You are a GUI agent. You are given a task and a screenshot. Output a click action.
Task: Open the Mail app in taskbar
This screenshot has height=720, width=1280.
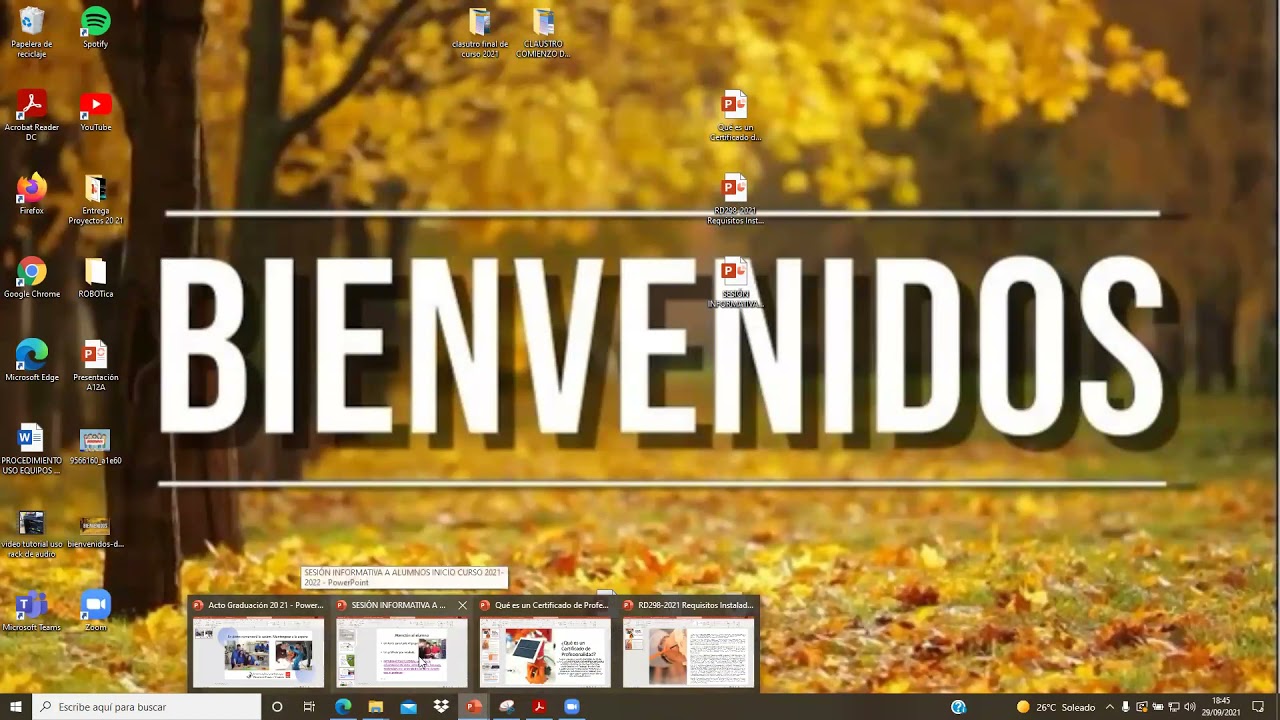pyautogui.click(x=408, y=707)
